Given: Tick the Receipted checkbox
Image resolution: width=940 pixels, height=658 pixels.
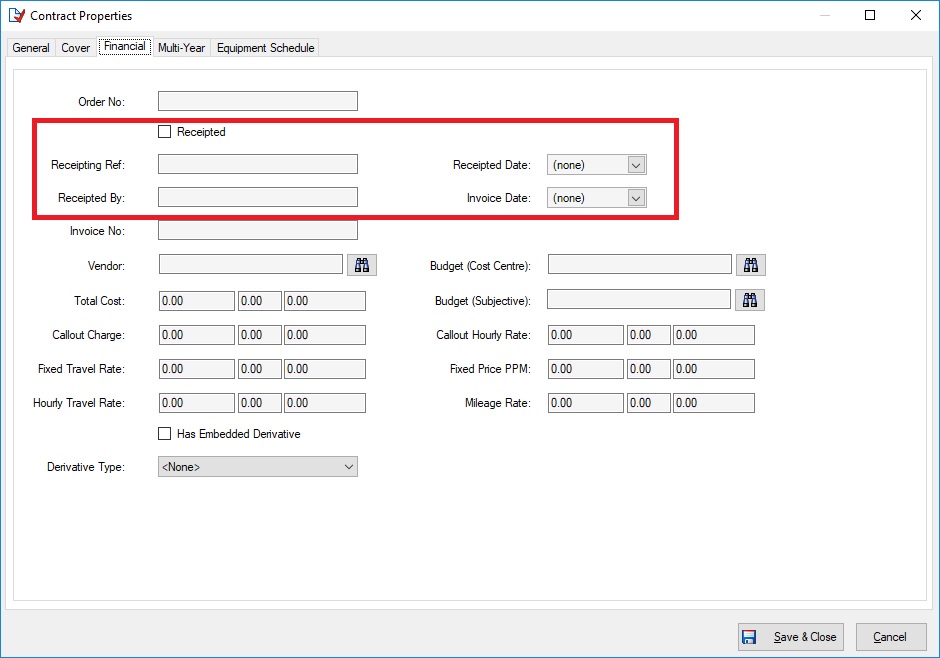Looking at the screenshot, I should (x=165, y=132).
